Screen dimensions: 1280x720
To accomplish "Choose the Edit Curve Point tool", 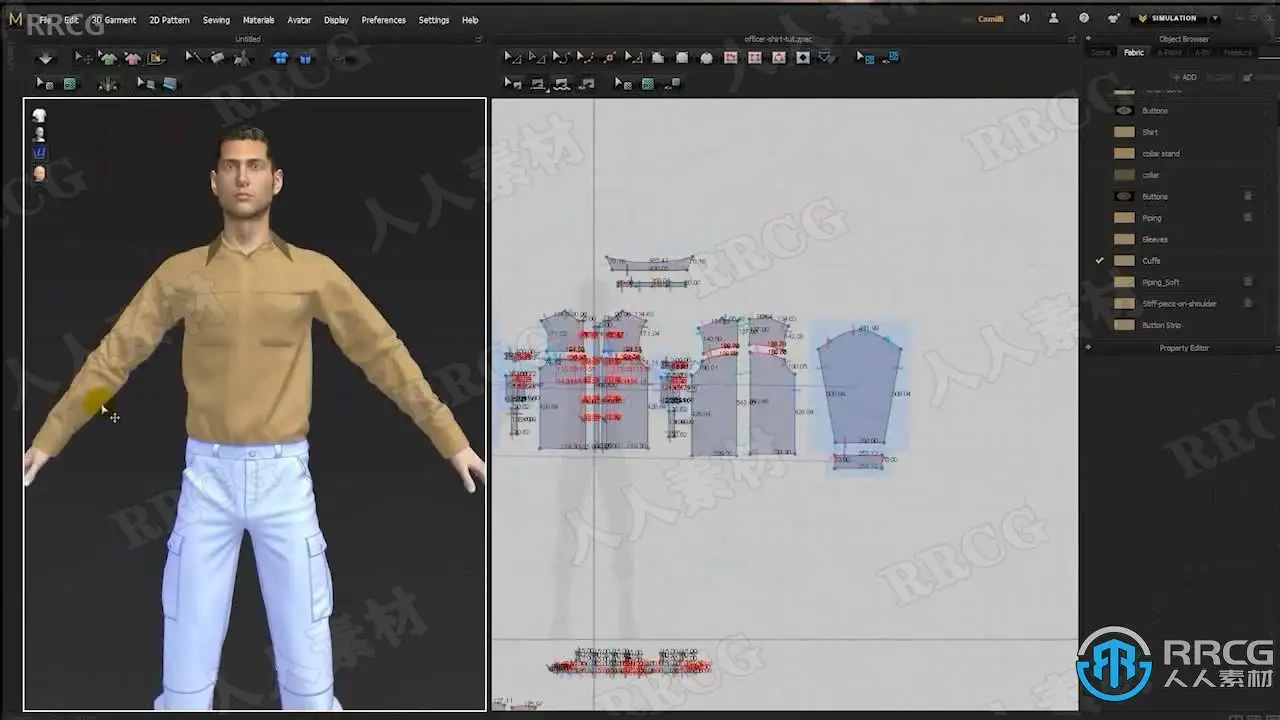I will pos(585,58).
